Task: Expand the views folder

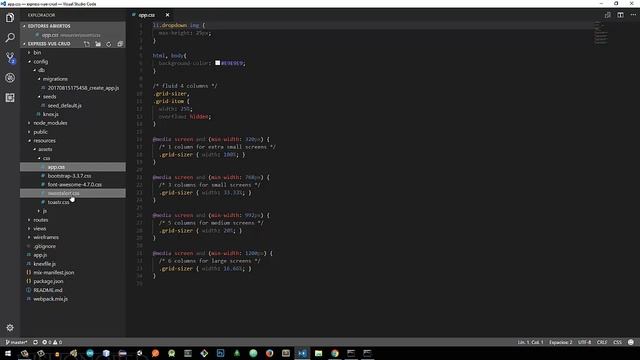Action: click(40, 229)
